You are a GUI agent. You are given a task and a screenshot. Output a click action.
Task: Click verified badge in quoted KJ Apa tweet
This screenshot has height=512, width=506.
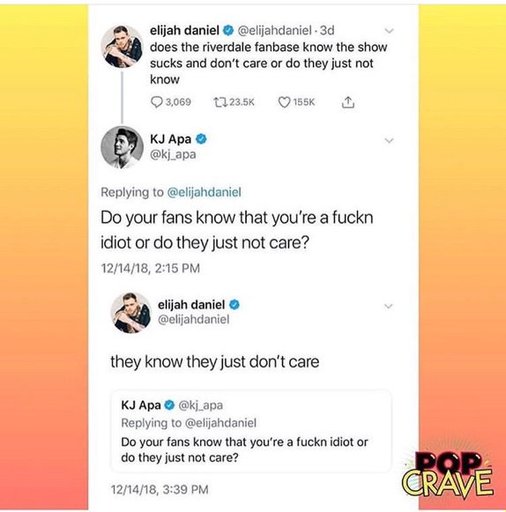(x=170, y=405)
